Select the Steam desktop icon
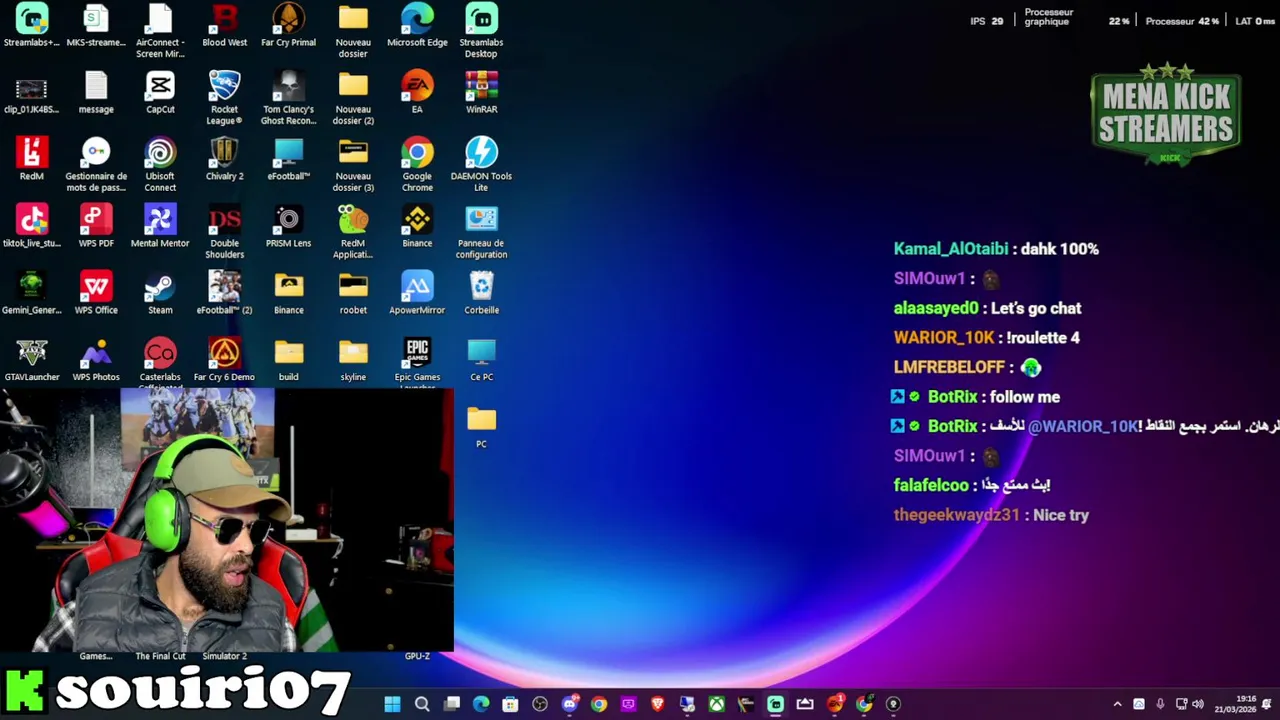1280x720 pixels. click(x=160, y=293)
